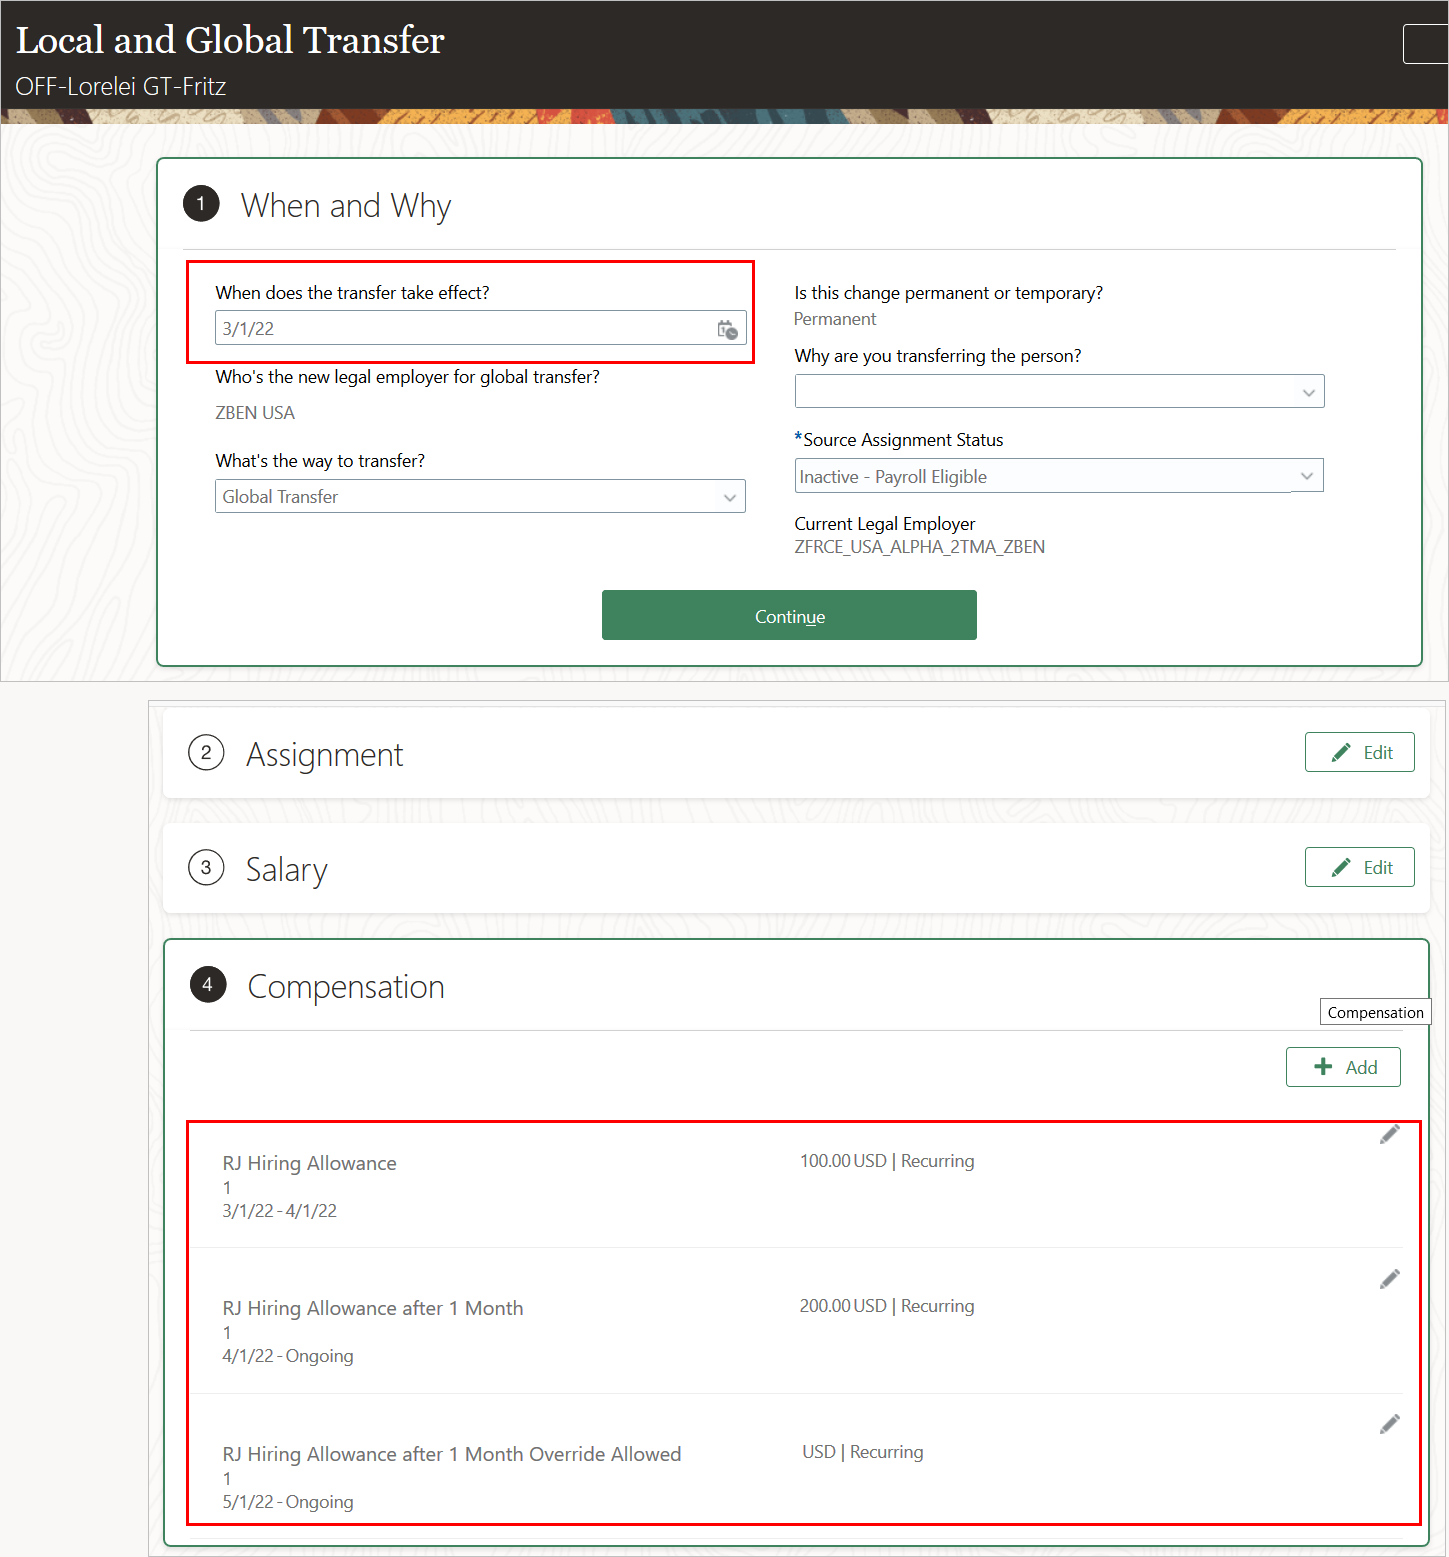Expand the way to transfer dropdown

tap(729, 497)
